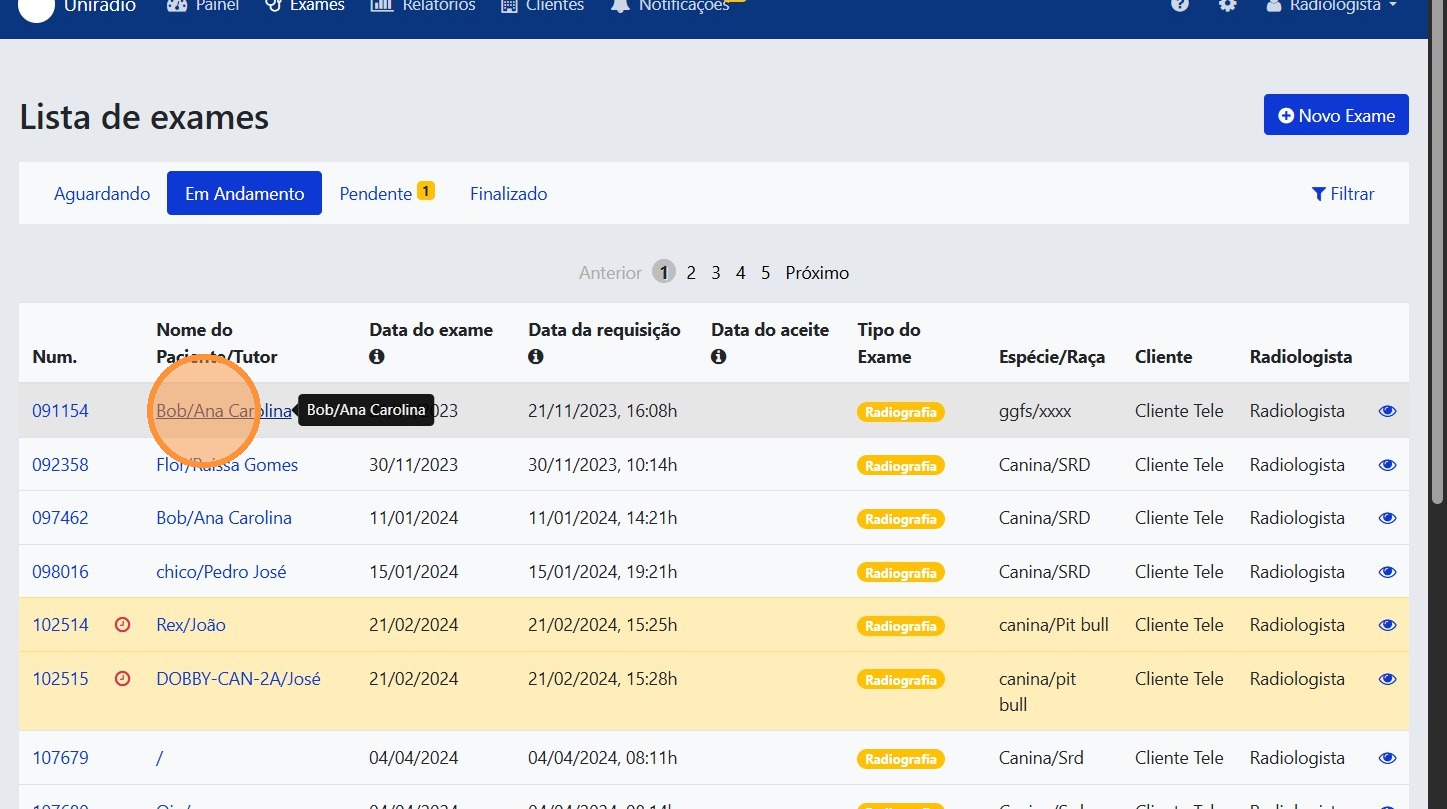View exam 091154 using eye icon

coord(1387,411)
